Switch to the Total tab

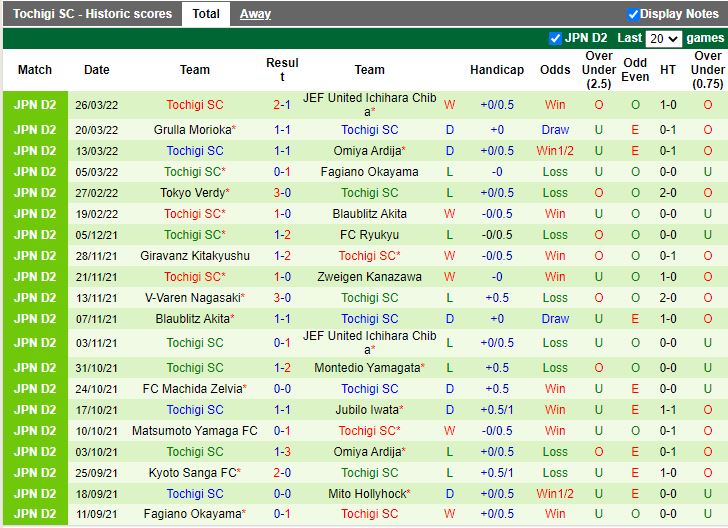(206, 14)
